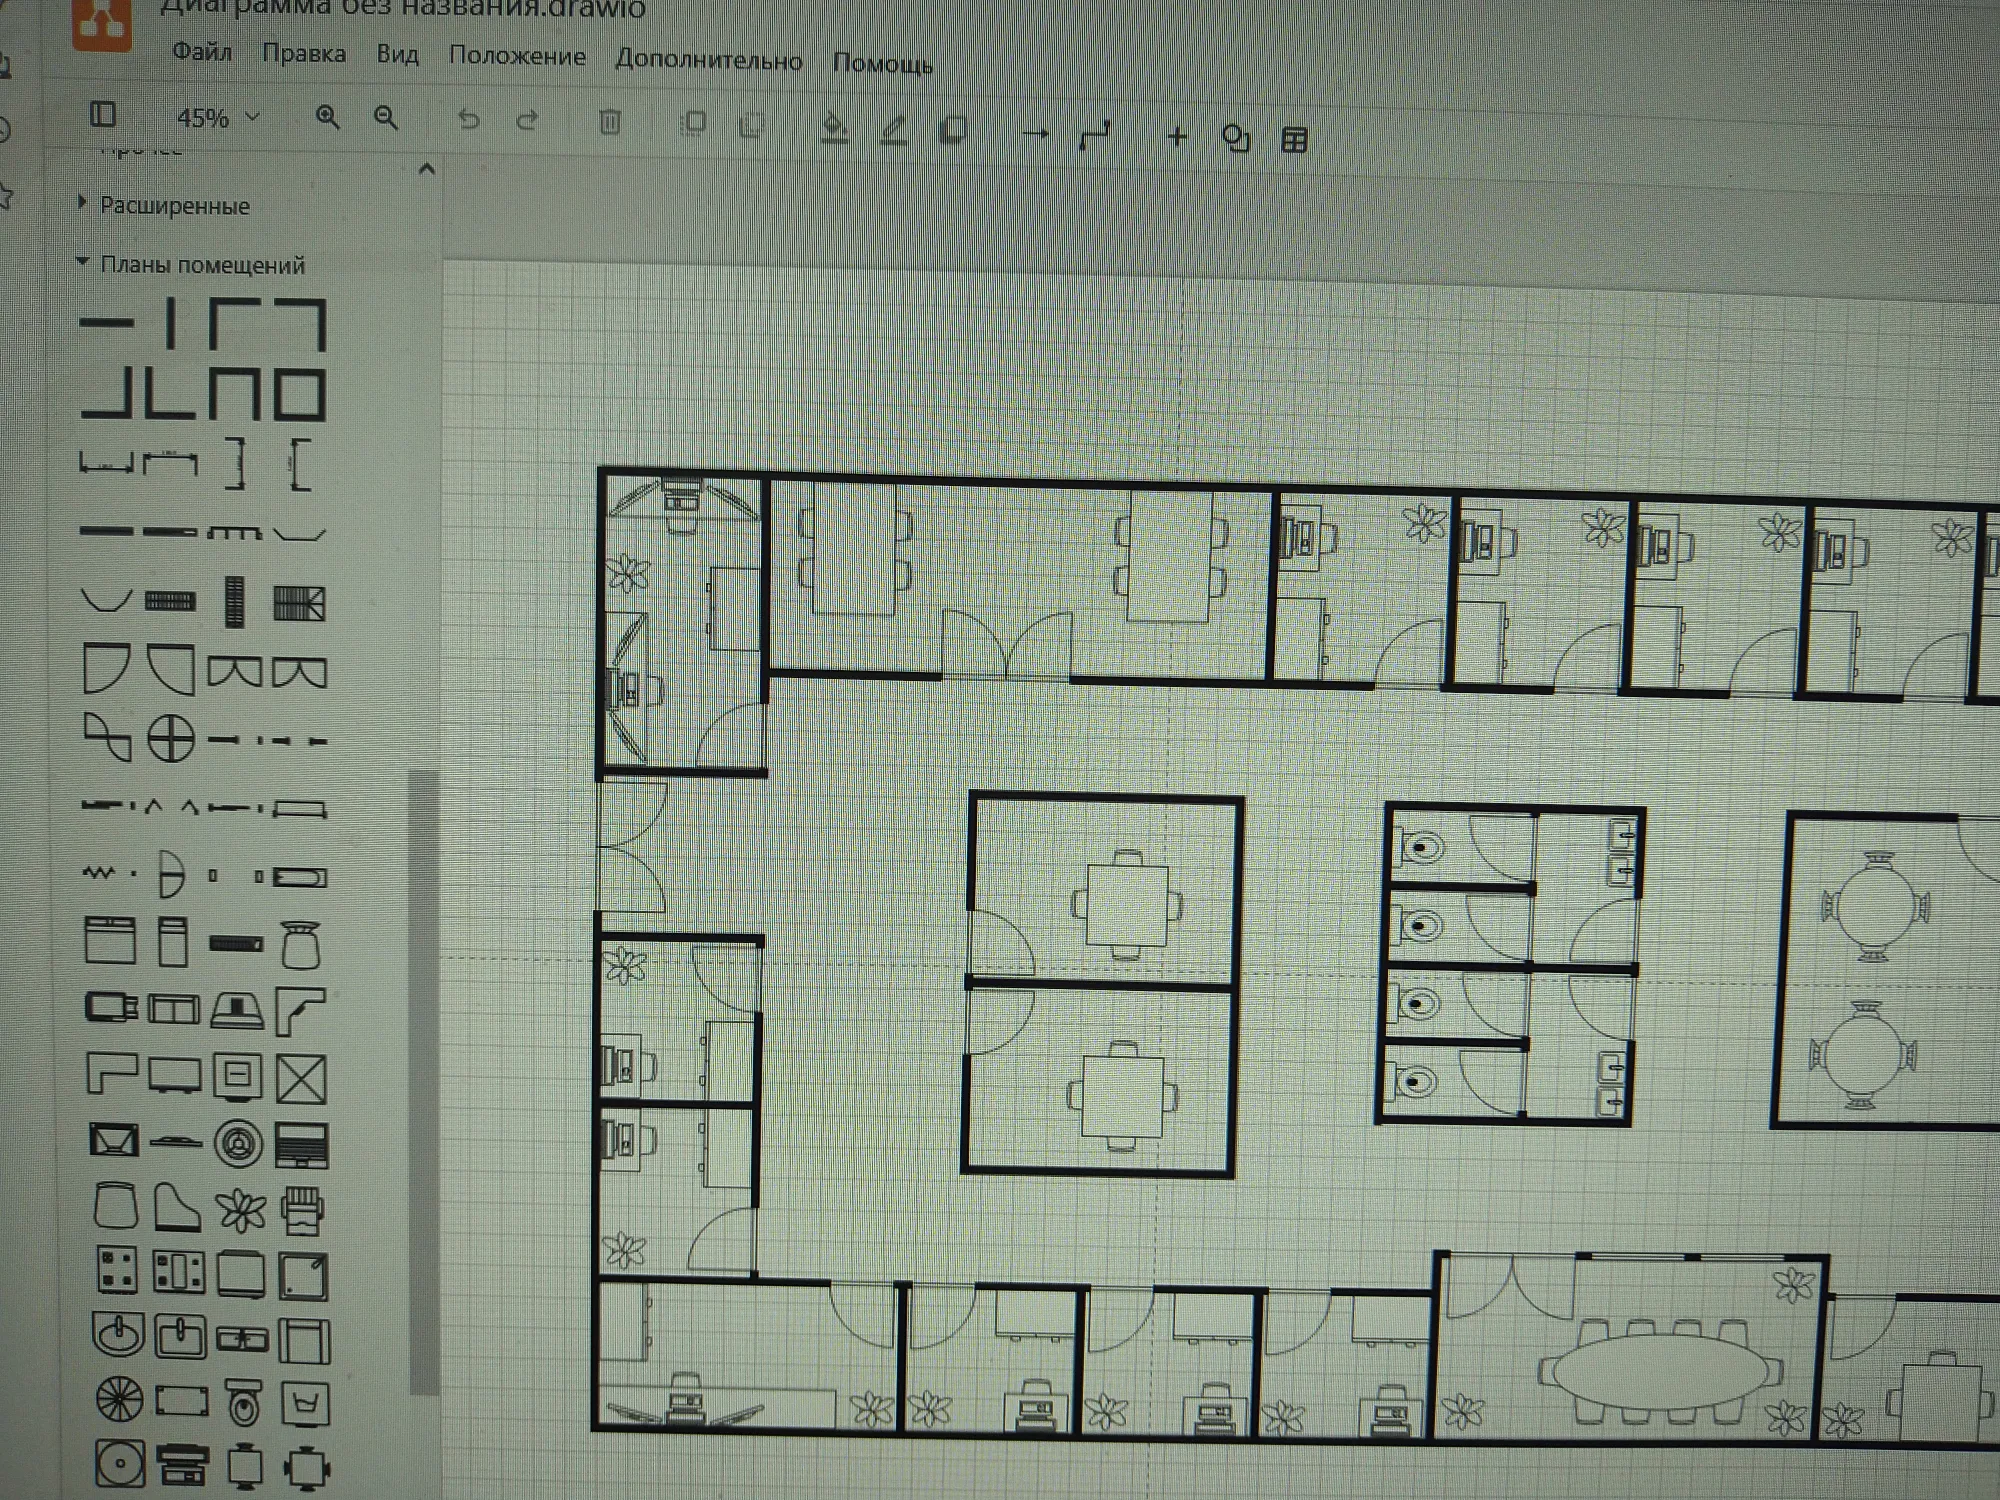The height and width of the screenshot is (1500, 2000).
Task: Click the trash Delete icon
Action: [609, 122]
